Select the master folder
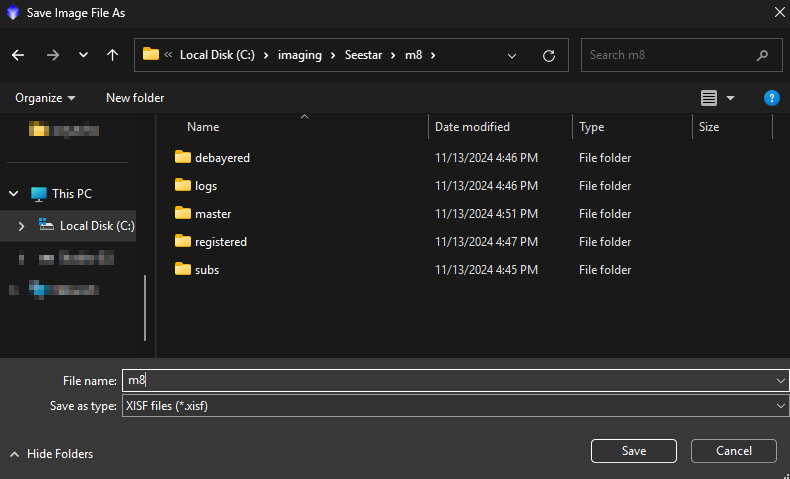790x479 pixels. point(213,214)
